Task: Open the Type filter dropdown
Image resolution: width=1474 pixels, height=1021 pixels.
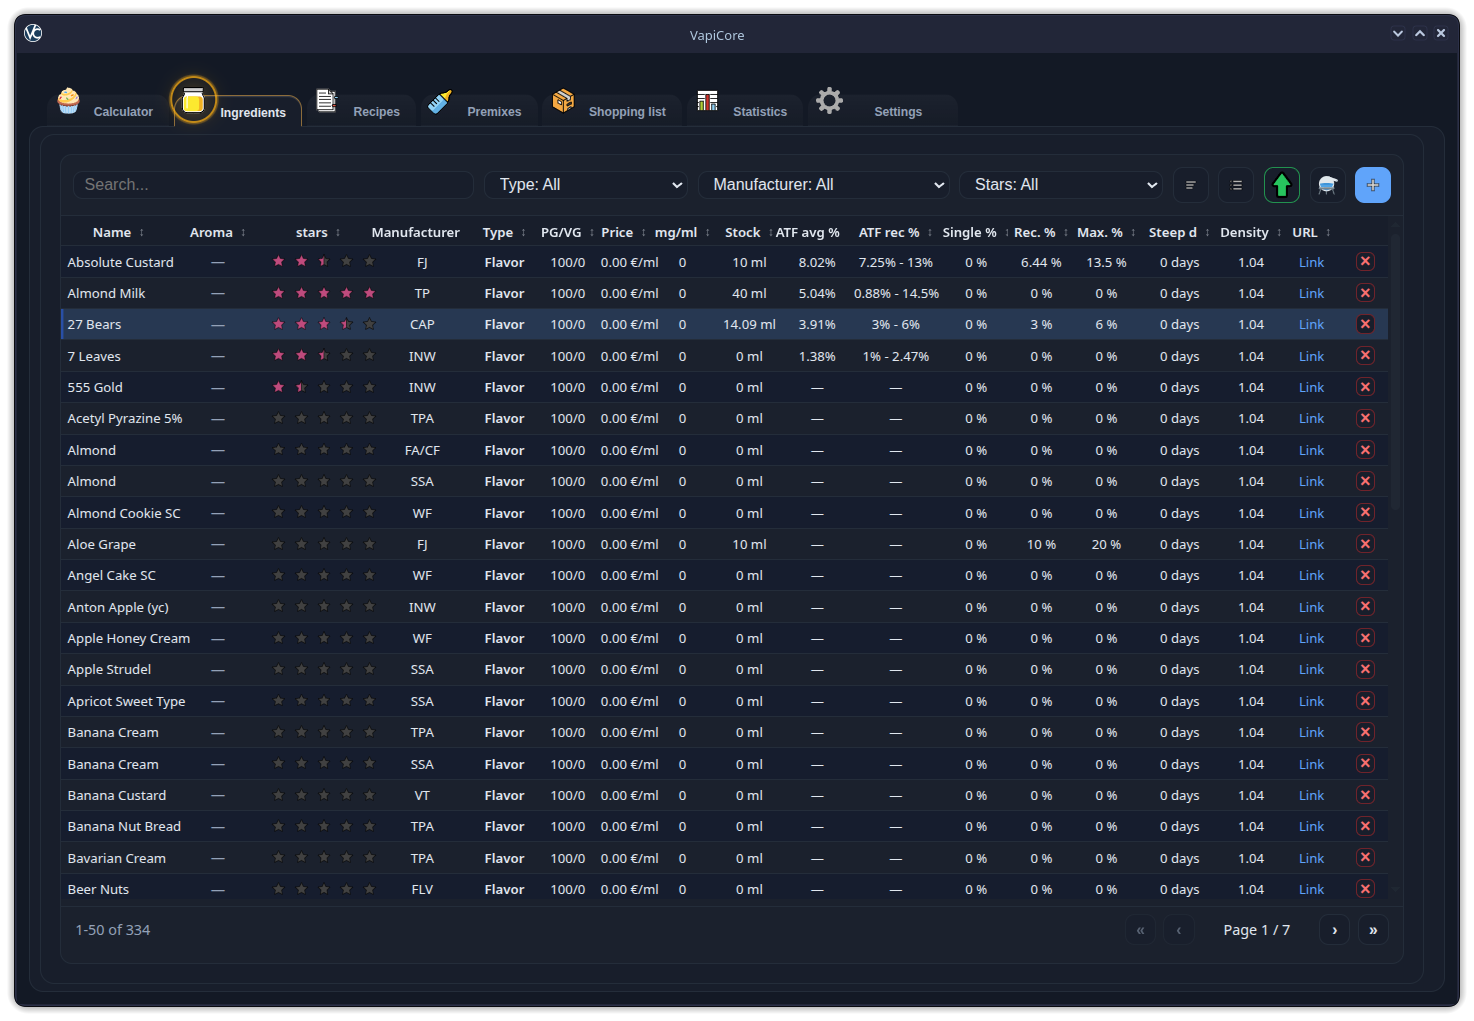Action: pyautogui.click(x=586, y=185)
